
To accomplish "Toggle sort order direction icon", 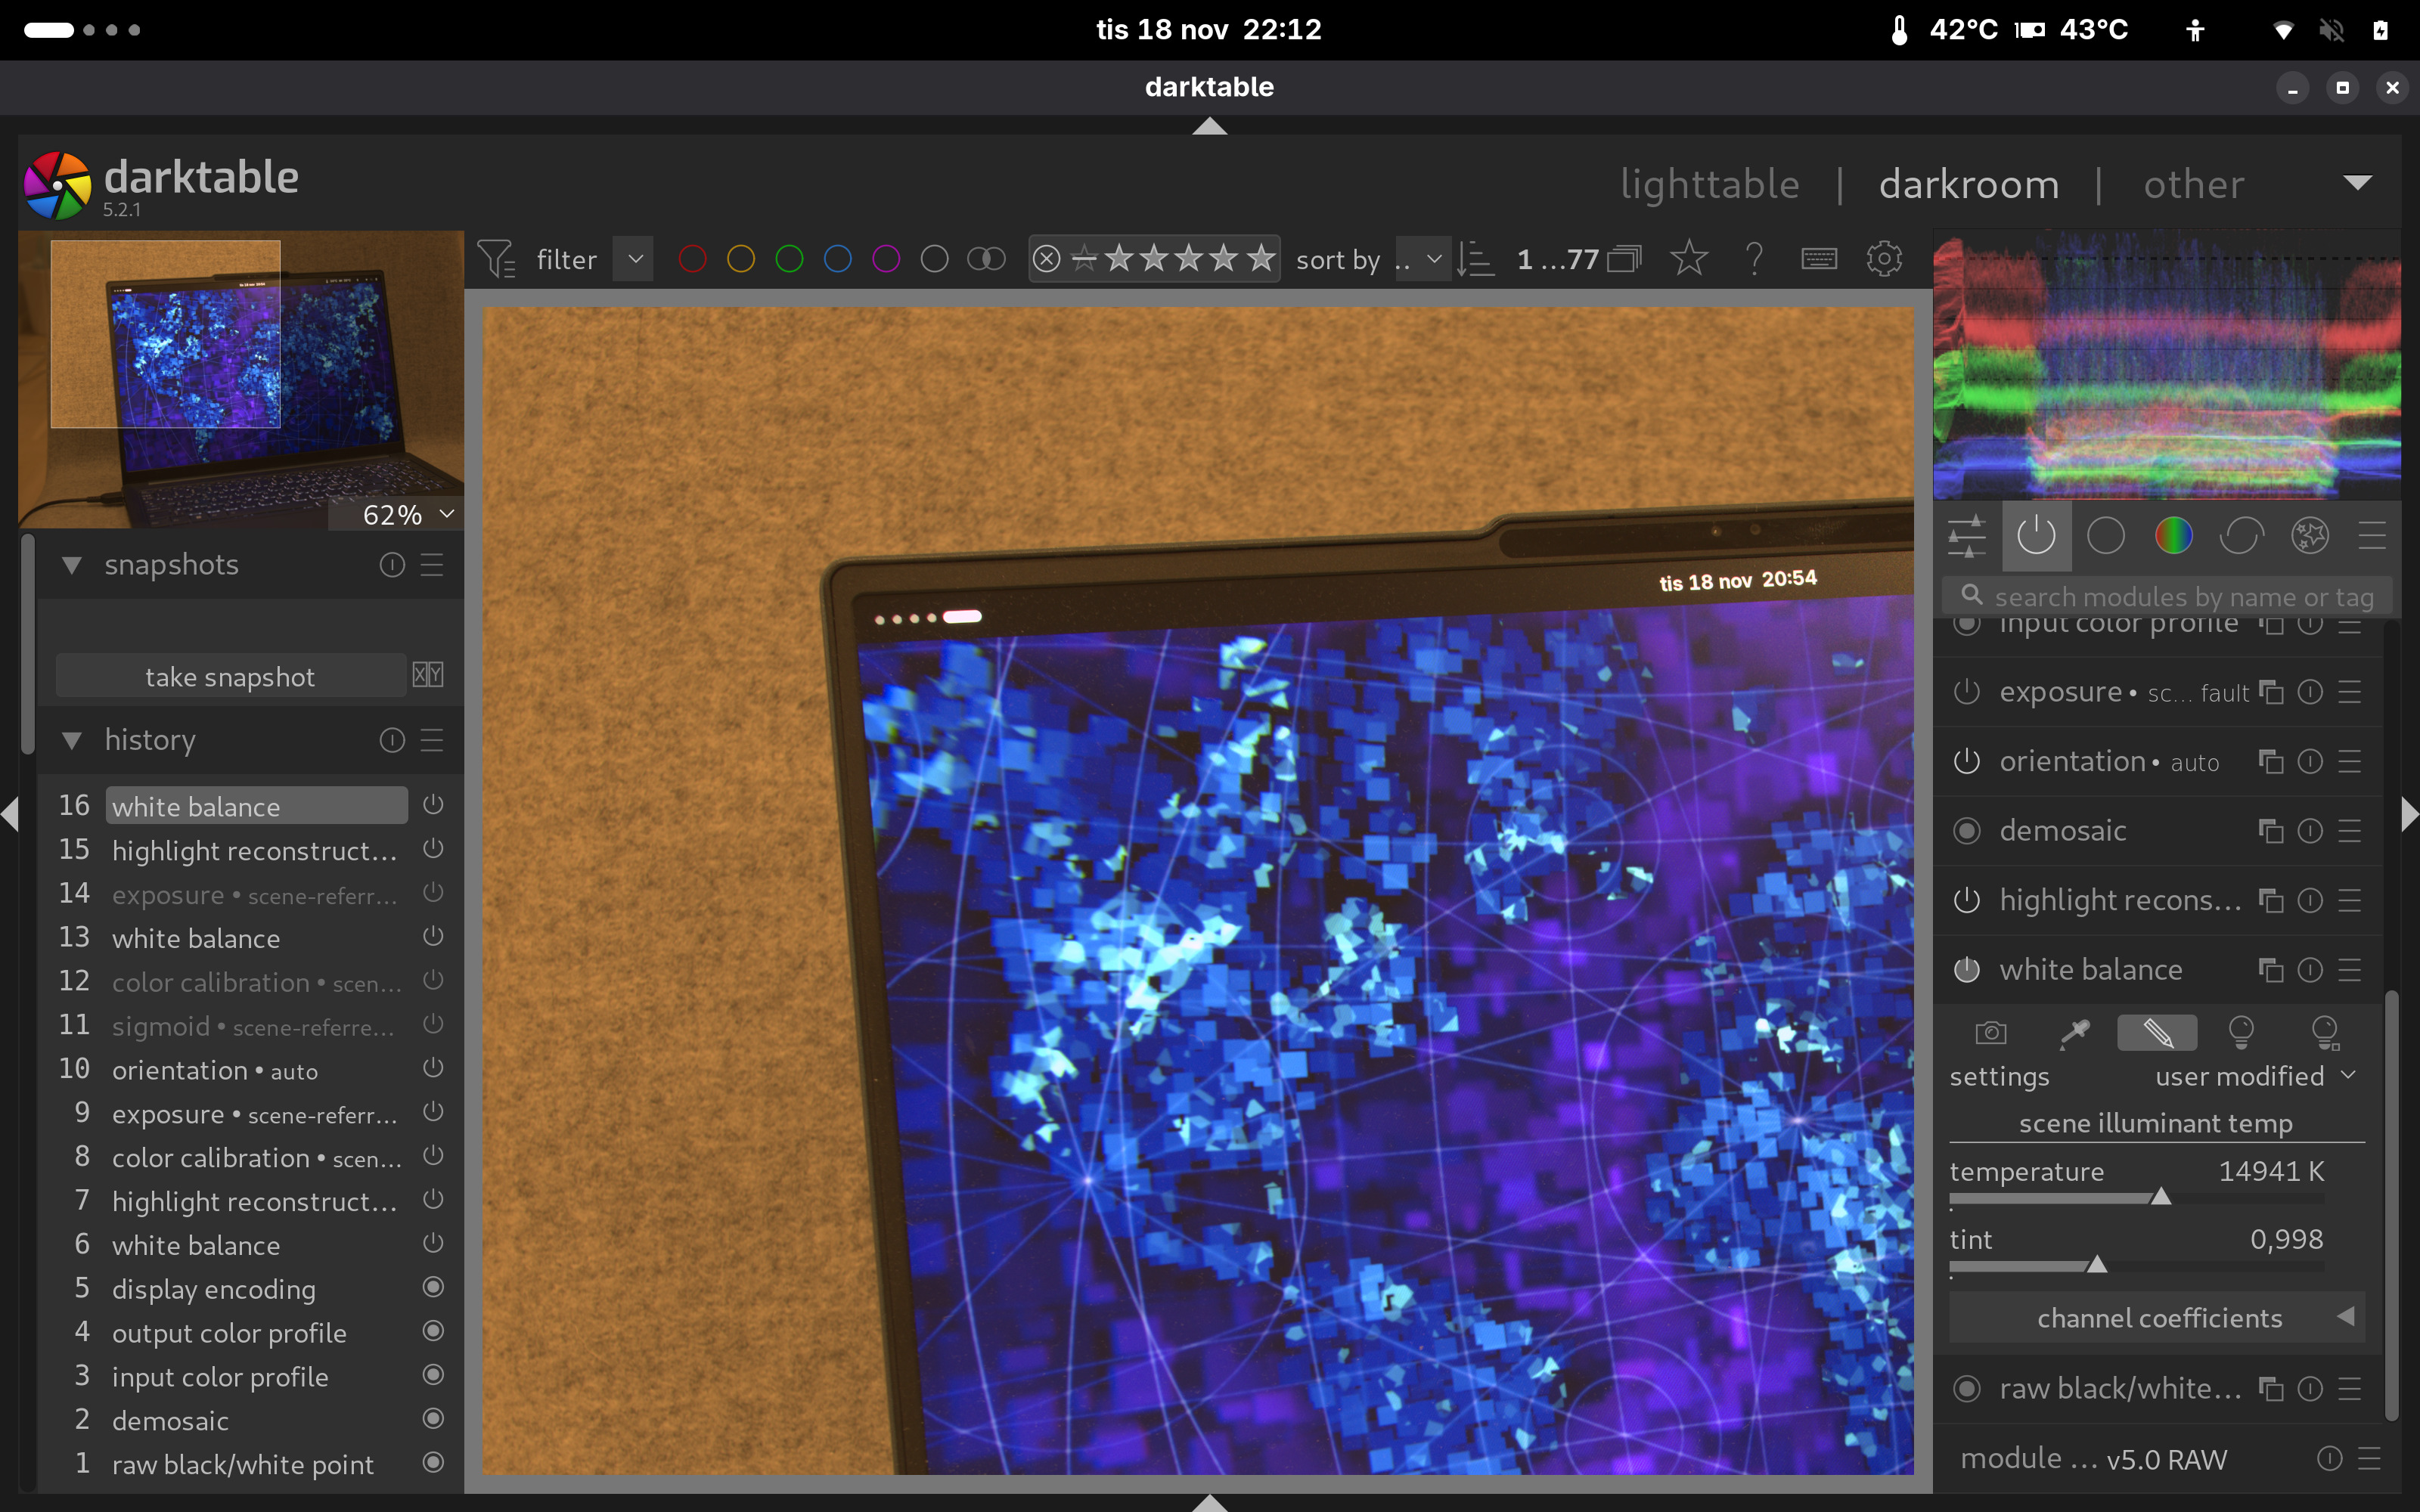I will (x=1475, y=259).
